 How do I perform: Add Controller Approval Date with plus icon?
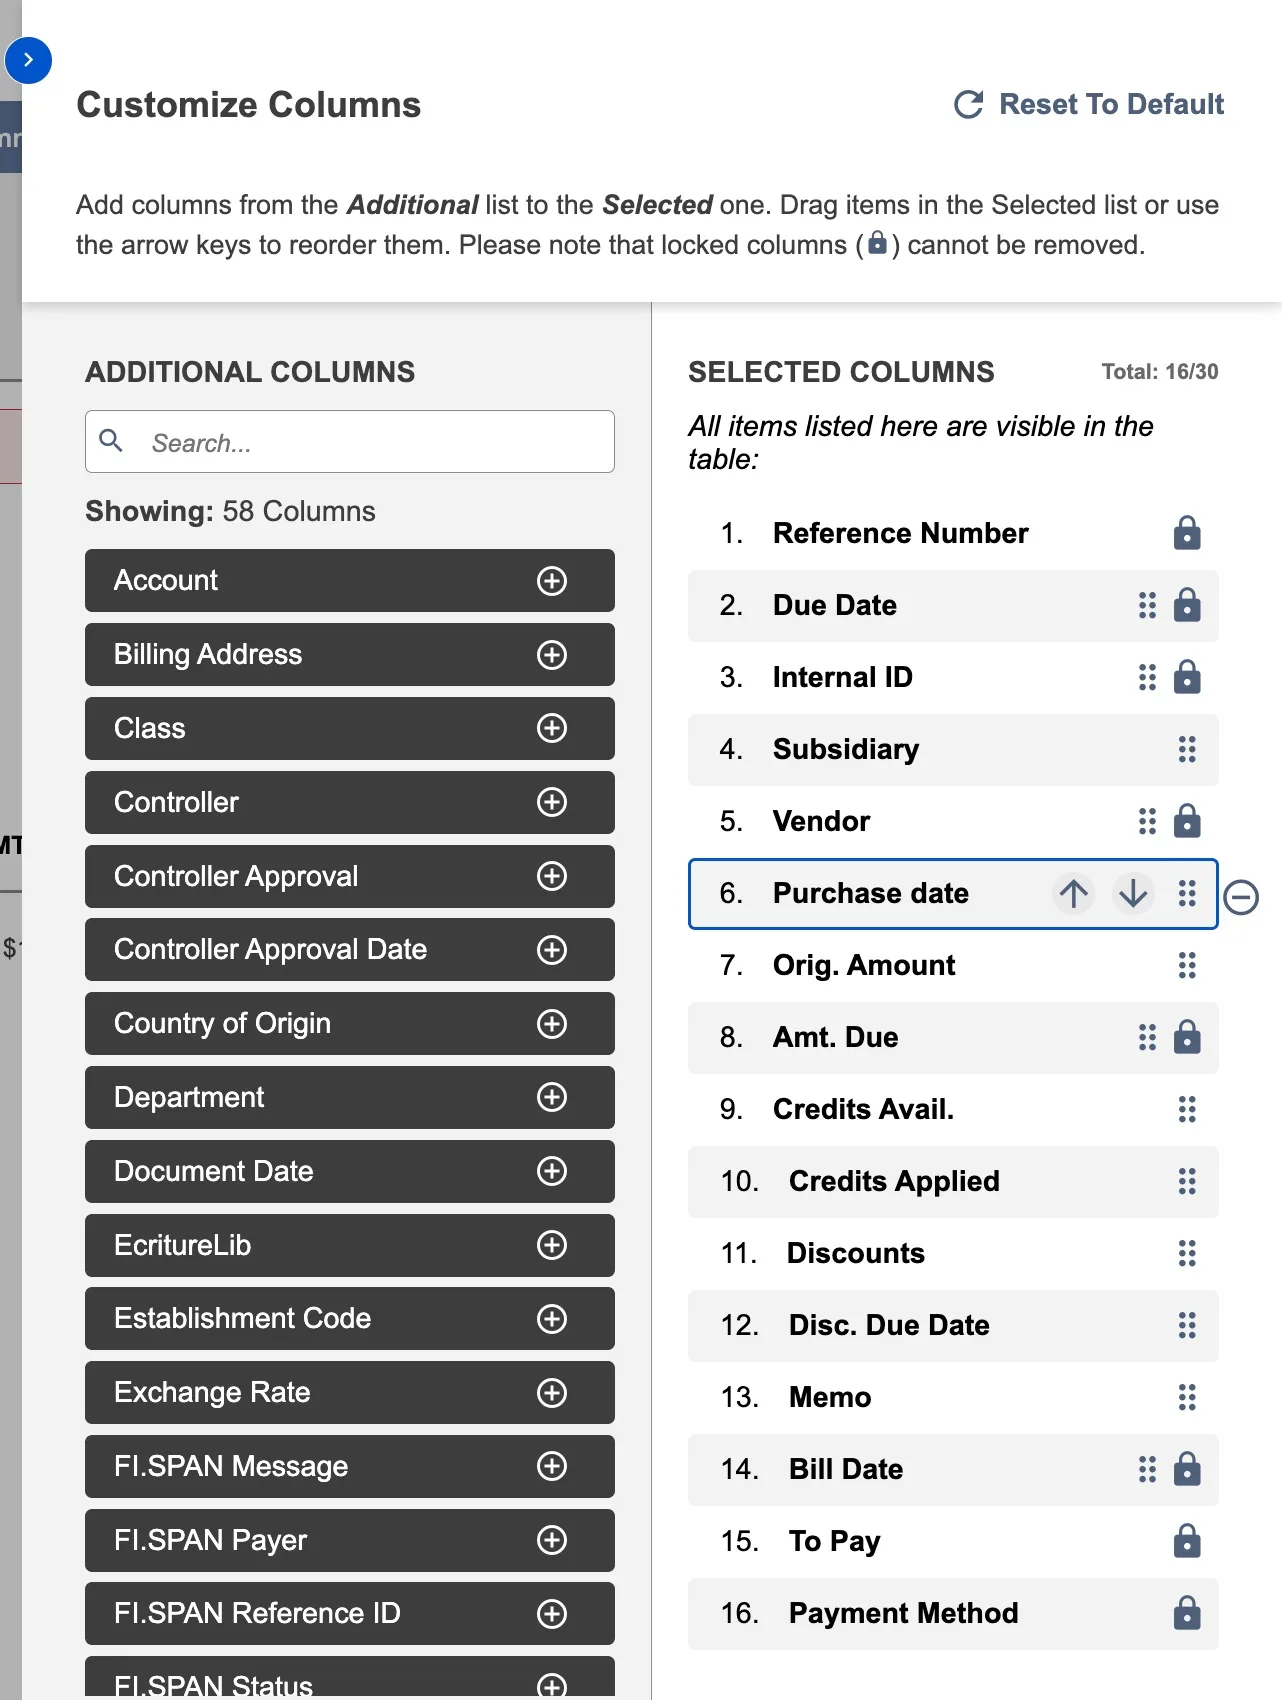pos(552,950)
